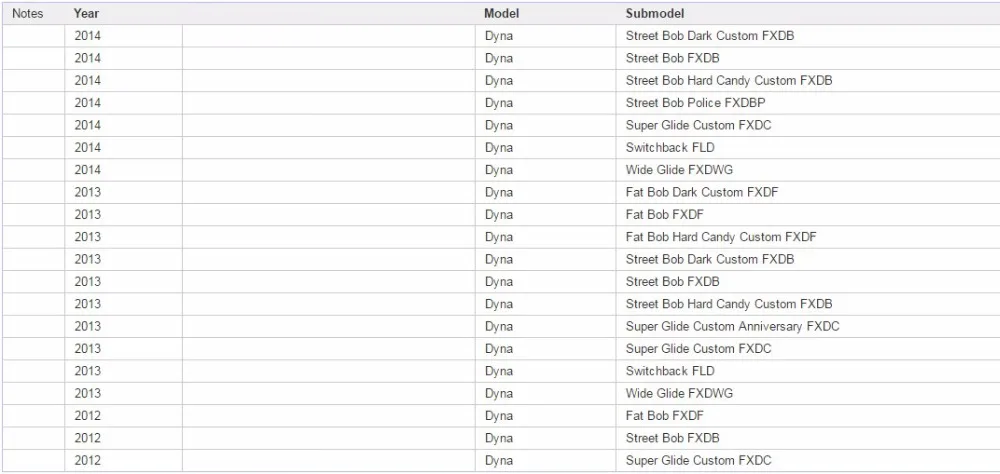The width and height of the screenshot is (1000, 474).
Task: Select the 2014 Wide Glide FXDWG submodel
Action: click(x=679, y=170)
